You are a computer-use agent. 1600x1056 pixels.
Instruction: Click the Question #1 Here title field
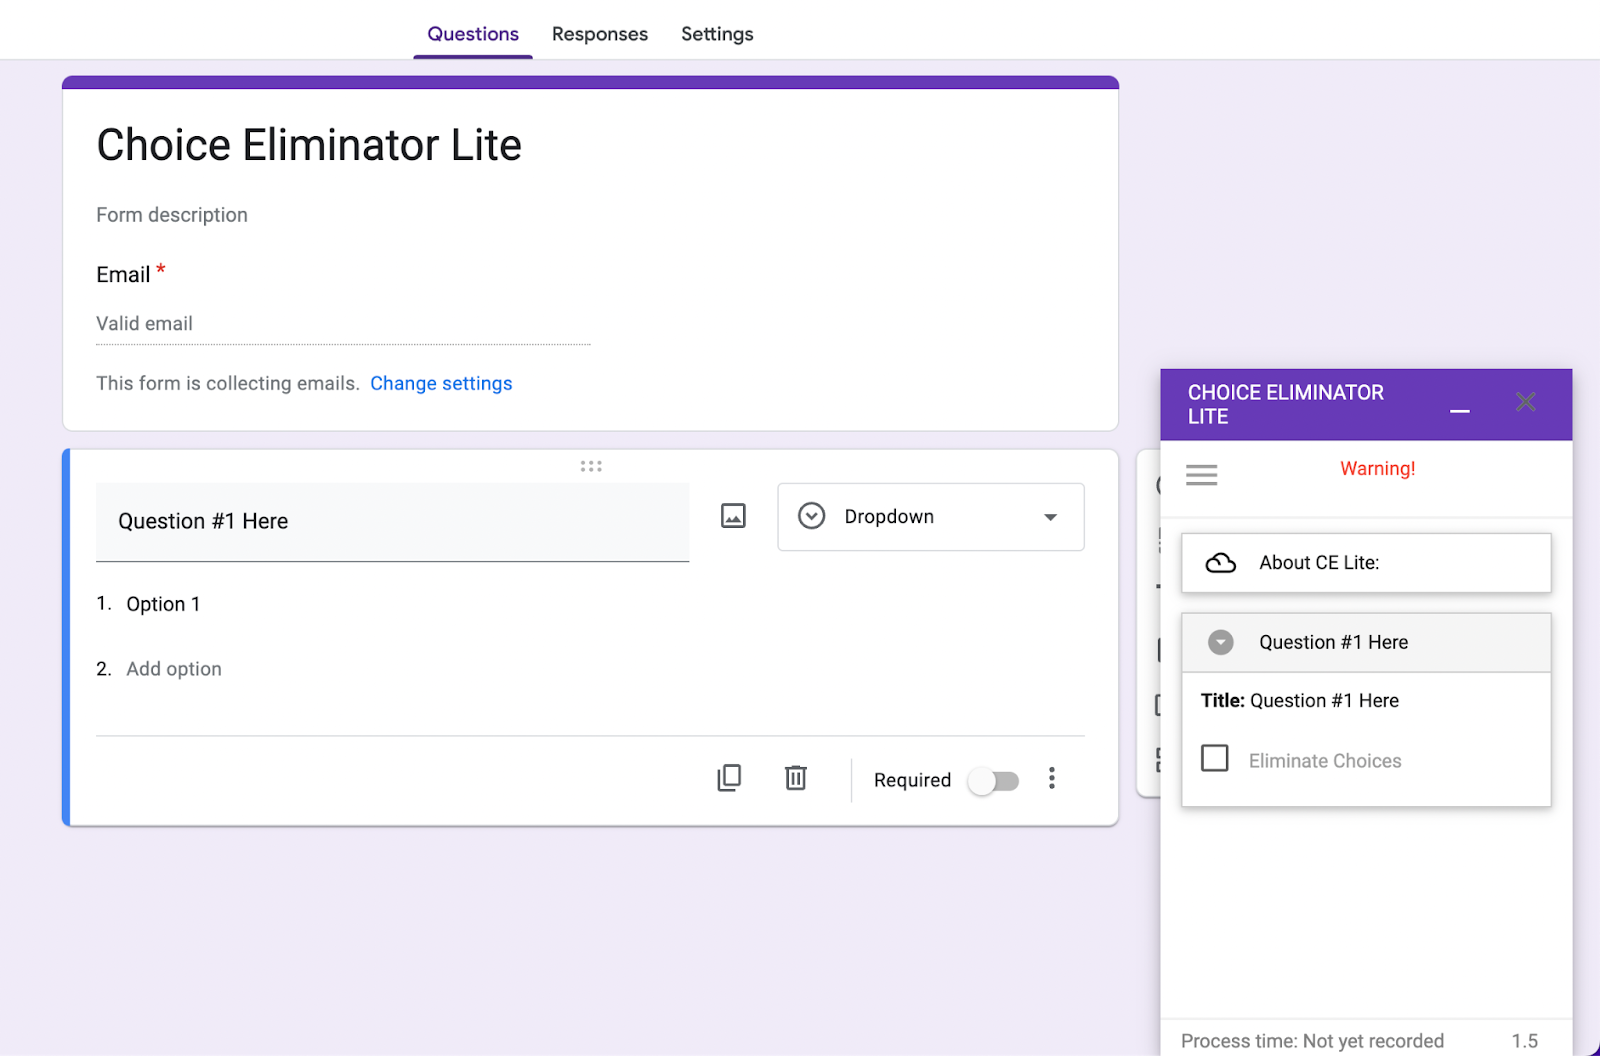(392, 522)
